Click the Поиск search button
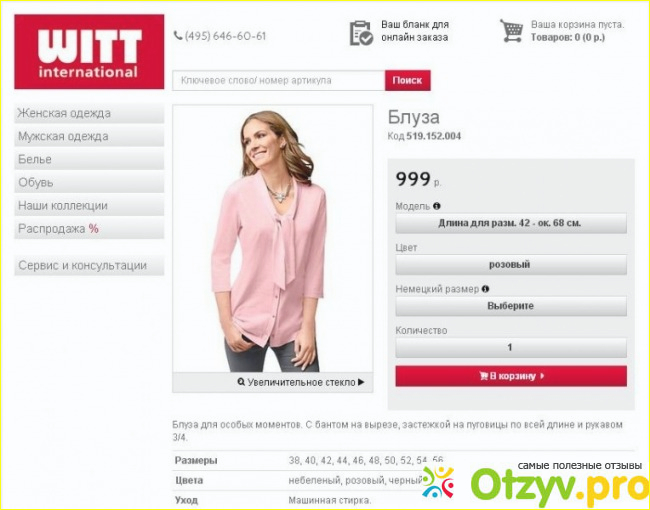Image resolution: width=650 pixels, height=510 pixels. [407, 80]
